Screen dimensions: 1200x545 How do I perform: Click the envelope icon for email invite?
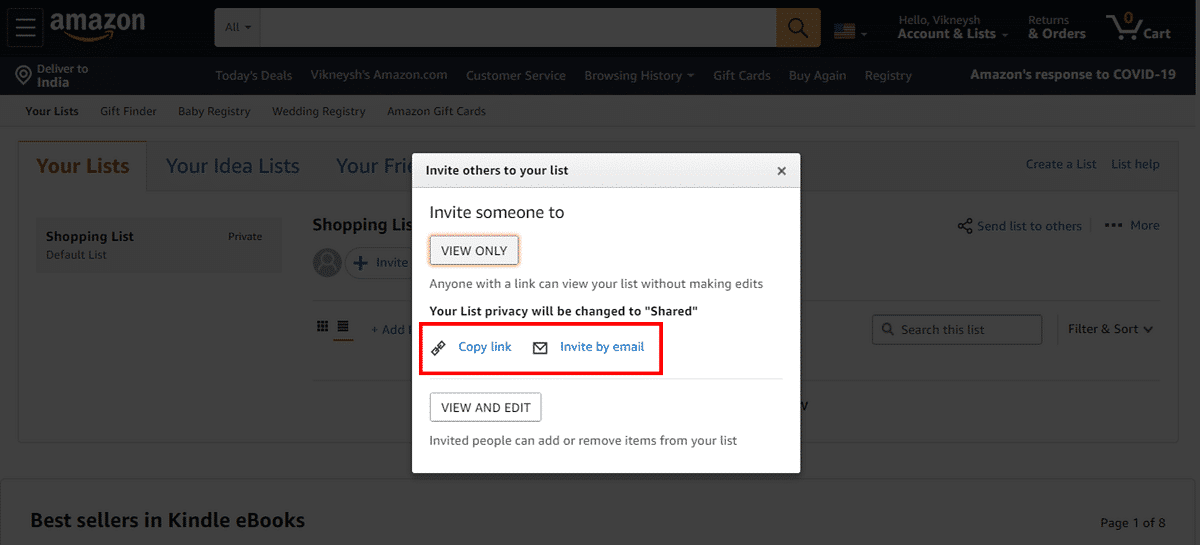pyautogui.click(x=540, y=348)
